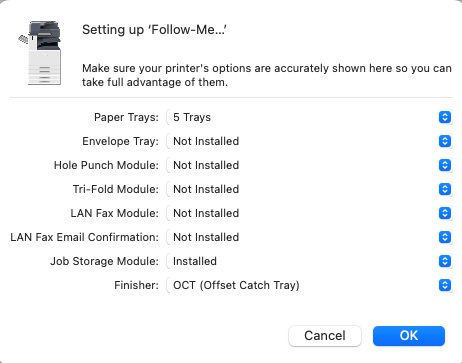Image resolution: width=462 pixels, height=363 pixels.
Task: Confirm printer setup with OK button
Action: tap(409, 336)
